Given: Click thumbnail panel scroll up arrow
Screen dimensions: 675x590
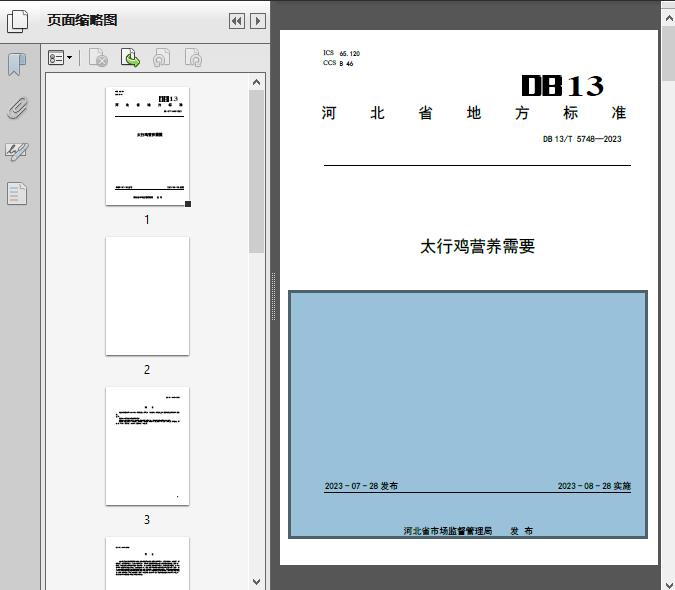Looking at the screenshot, I should click(x=257, y=82).
